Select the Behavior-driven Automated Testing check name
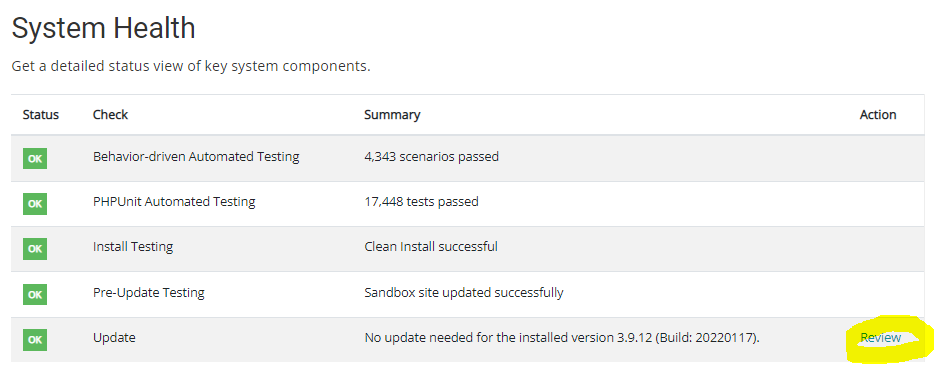 196,157
